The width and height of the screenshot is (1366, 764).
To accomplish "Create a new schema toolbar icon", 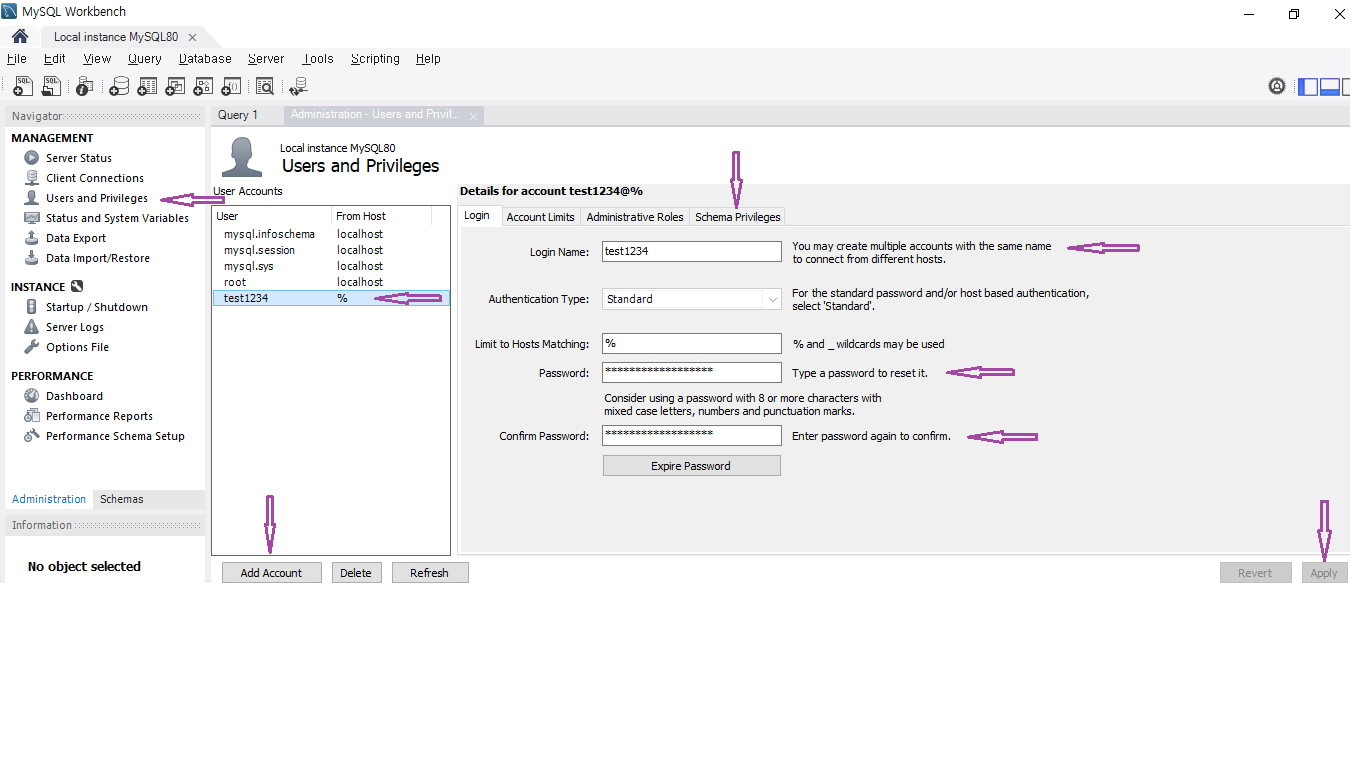I will click(x=119, y=87).
